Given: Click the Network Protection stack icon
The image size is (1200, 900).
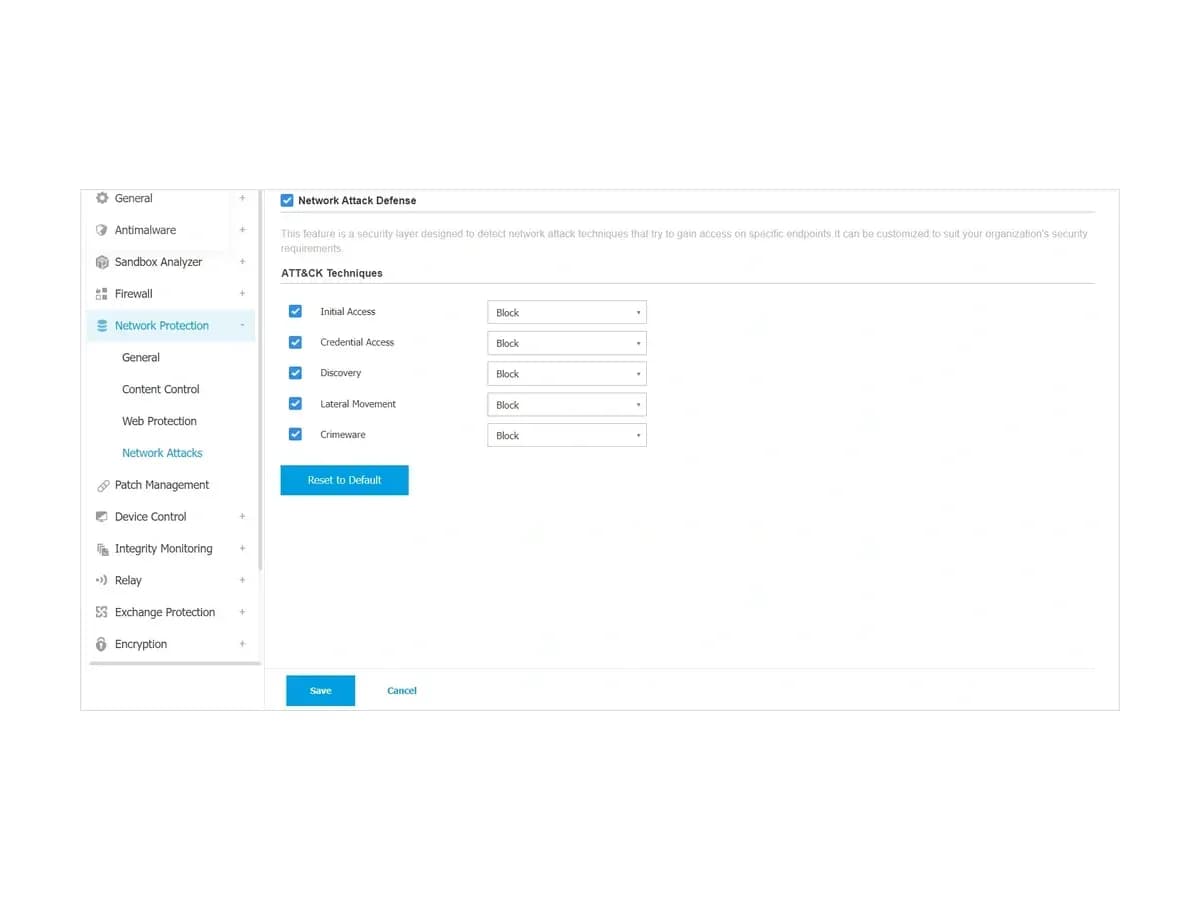Looking at the screenshot, I should 101,326.
